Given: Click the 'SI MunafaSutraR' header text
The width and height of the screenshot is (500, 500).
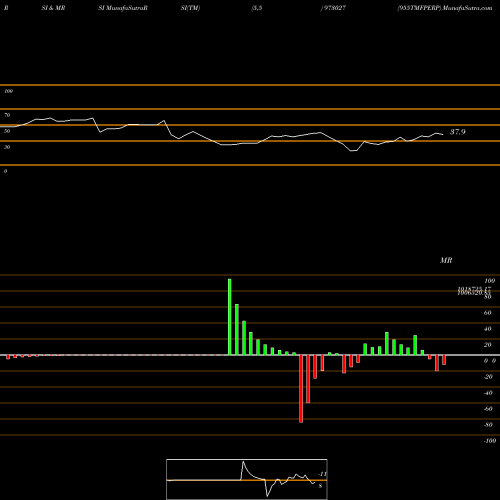Looking at the screenshot, I should [123, 8].
